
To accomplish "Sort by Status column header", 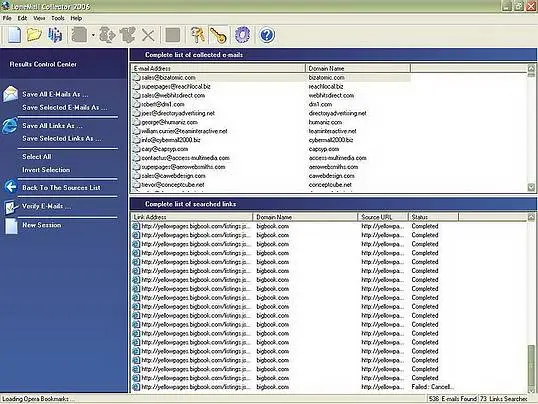I will 434,217.
